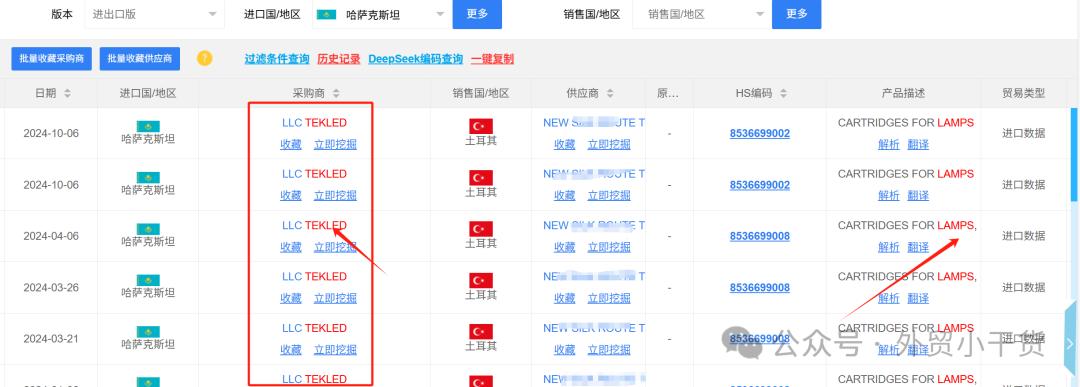Click Kazakhstan flag in 2024-03-21 row
Viewport: 1080px width, 387px height.
pos(148,332)
